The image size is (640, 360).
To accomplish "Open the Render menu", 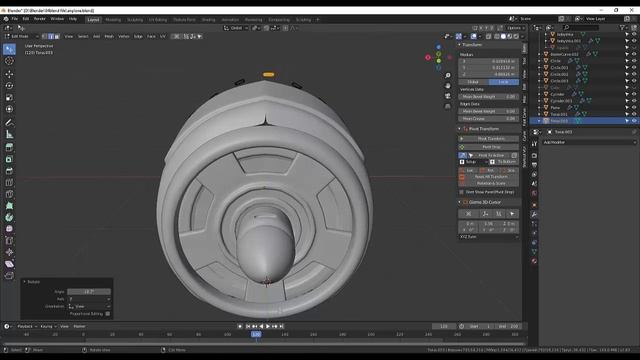I will (40, 19).
